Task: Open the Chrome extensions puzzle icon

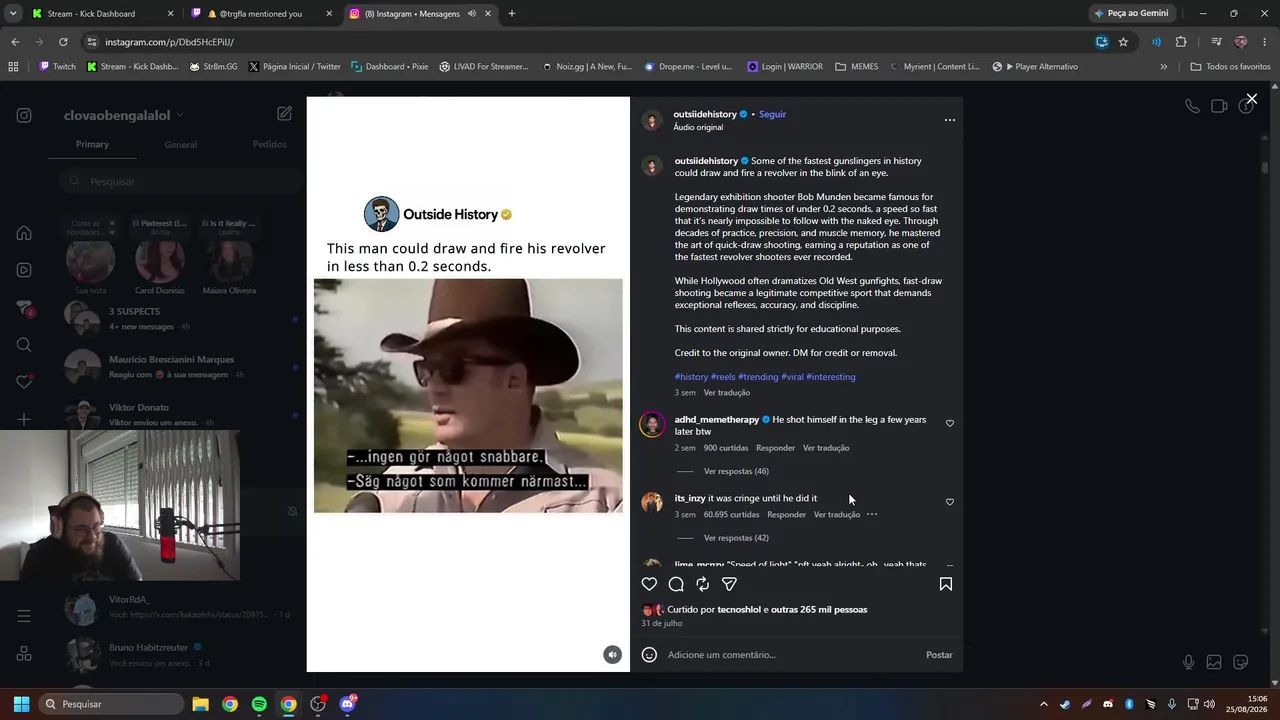Action: pyautogui.click(x=1181, y=42)
